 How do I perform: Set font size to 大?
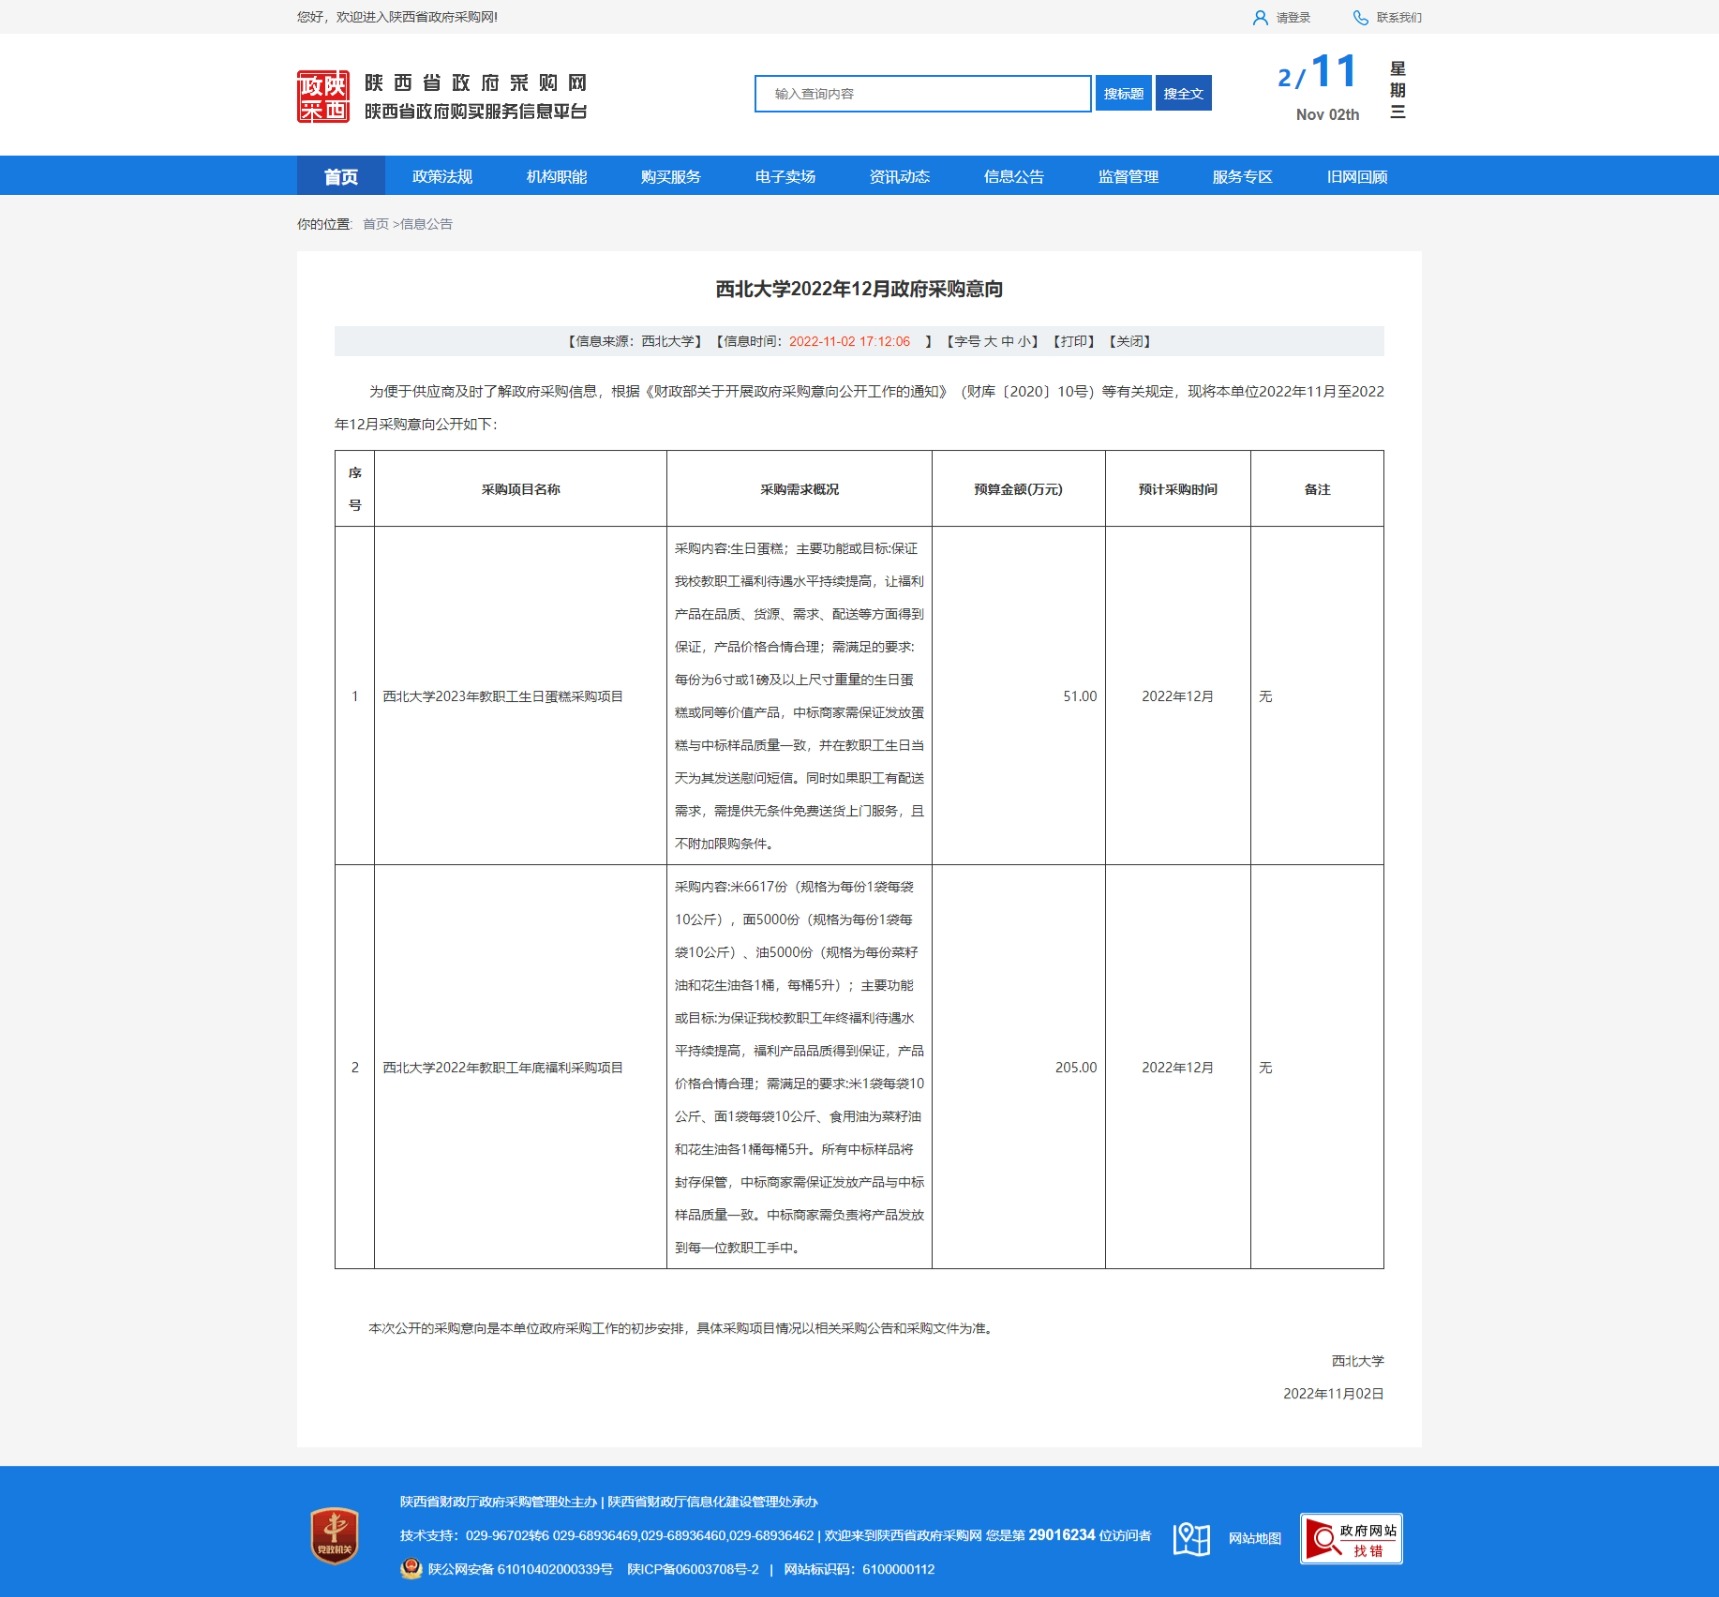990,342
